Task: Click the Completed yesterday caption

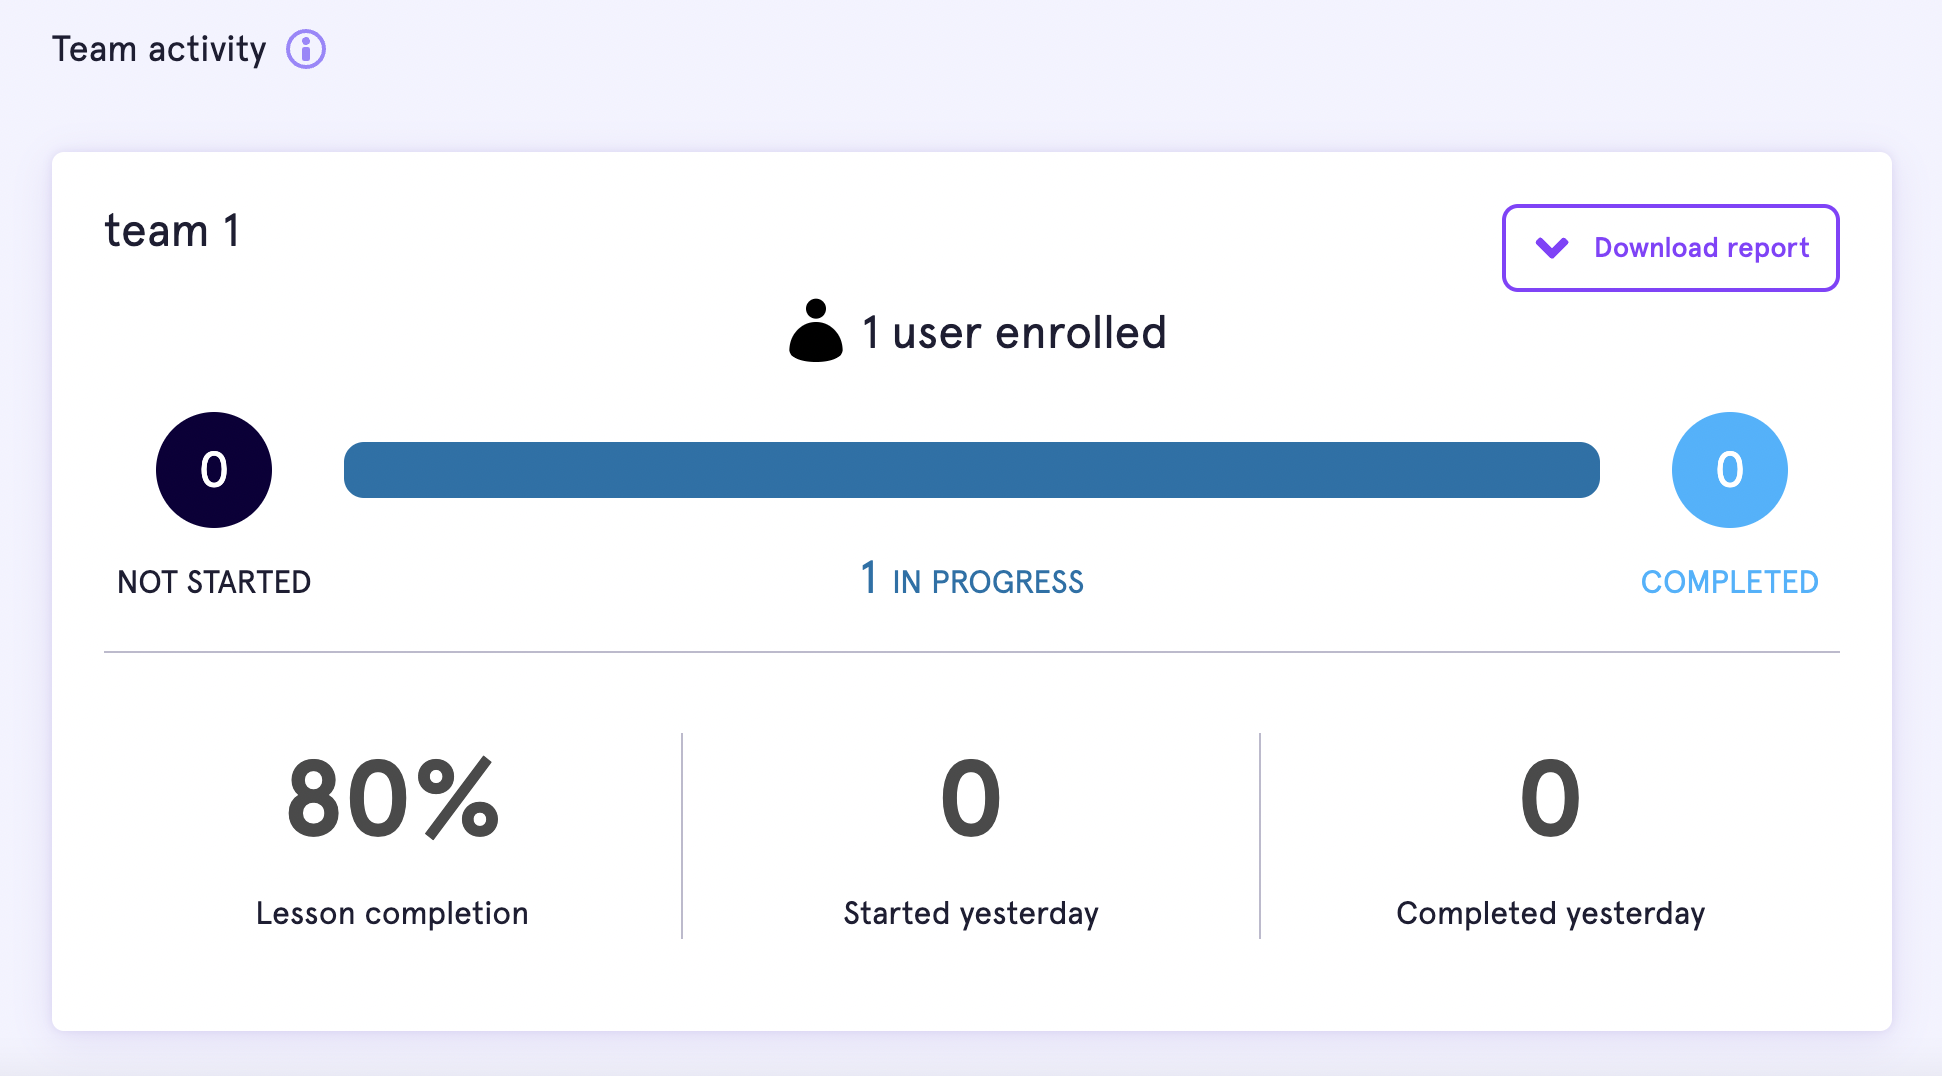Action: pos(1550,914)
